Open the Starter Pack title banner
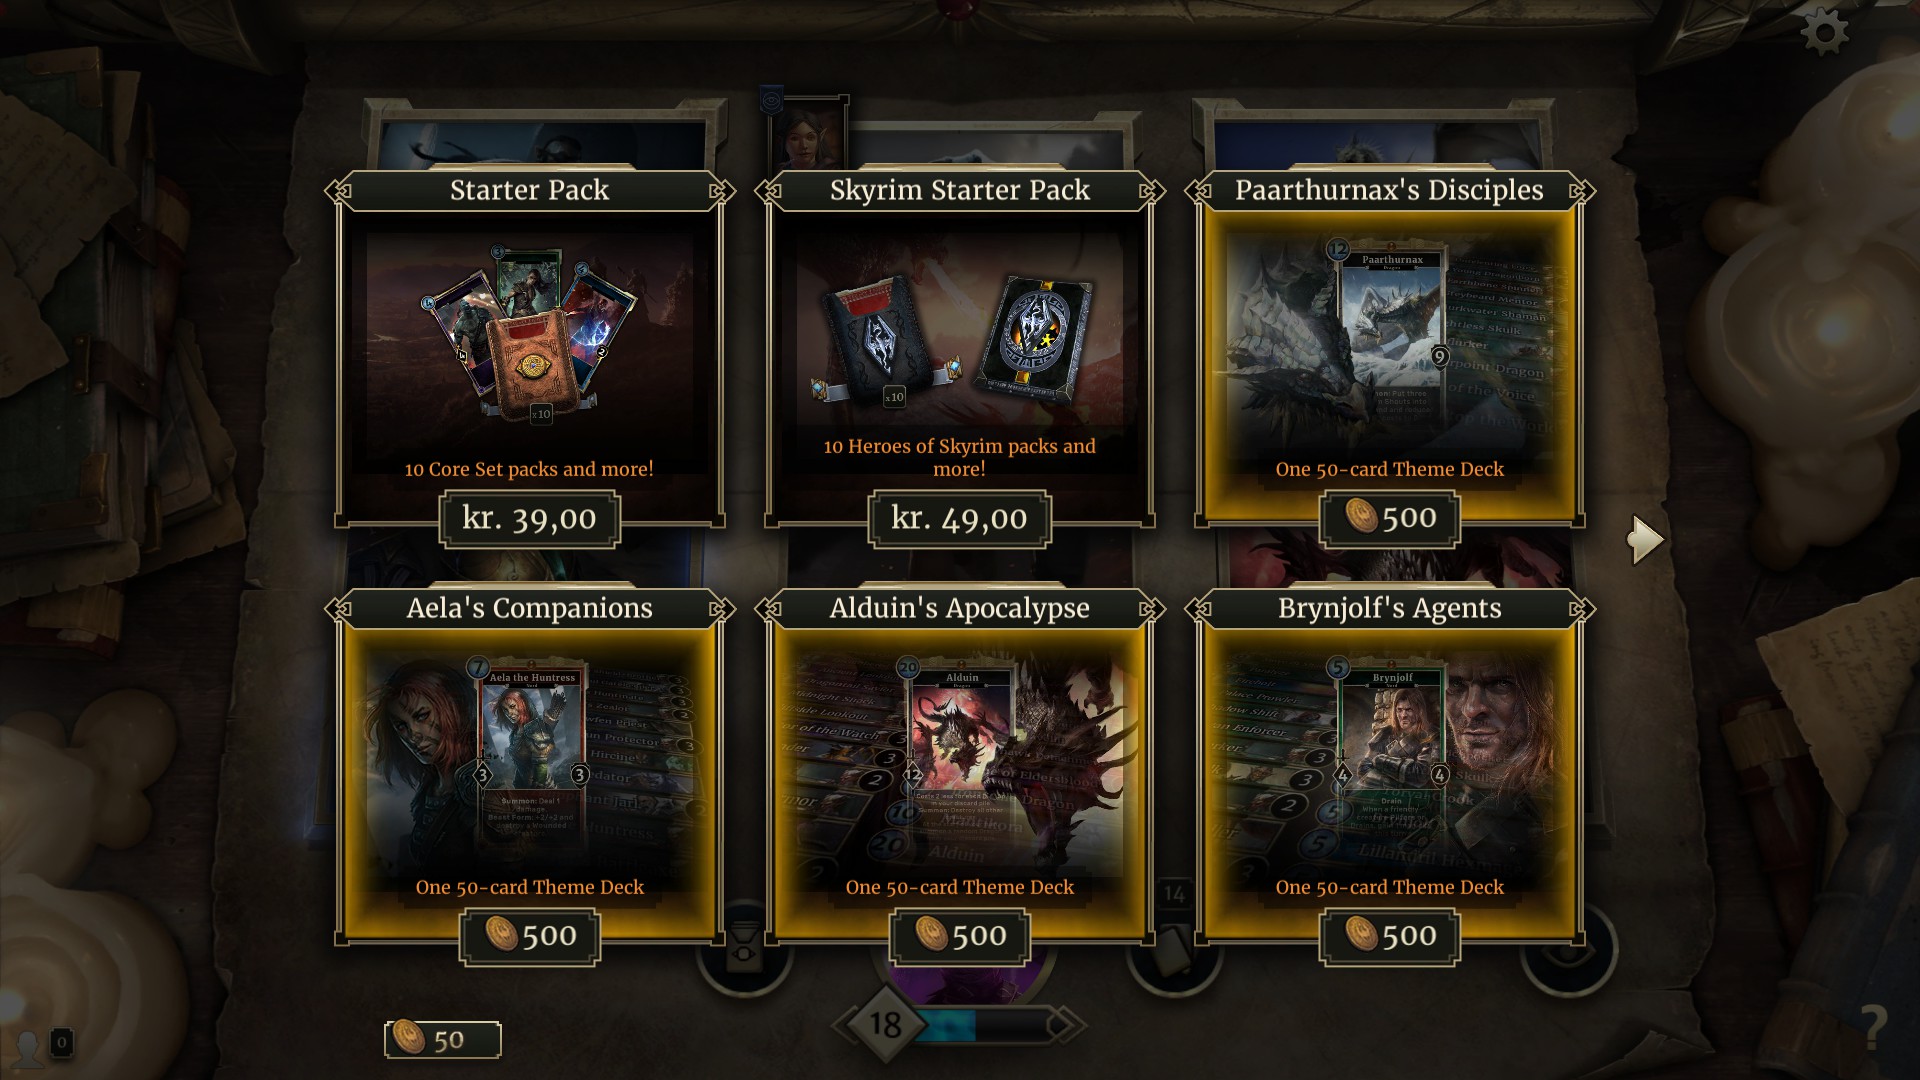The image size is (1920, 1080). 530,190
